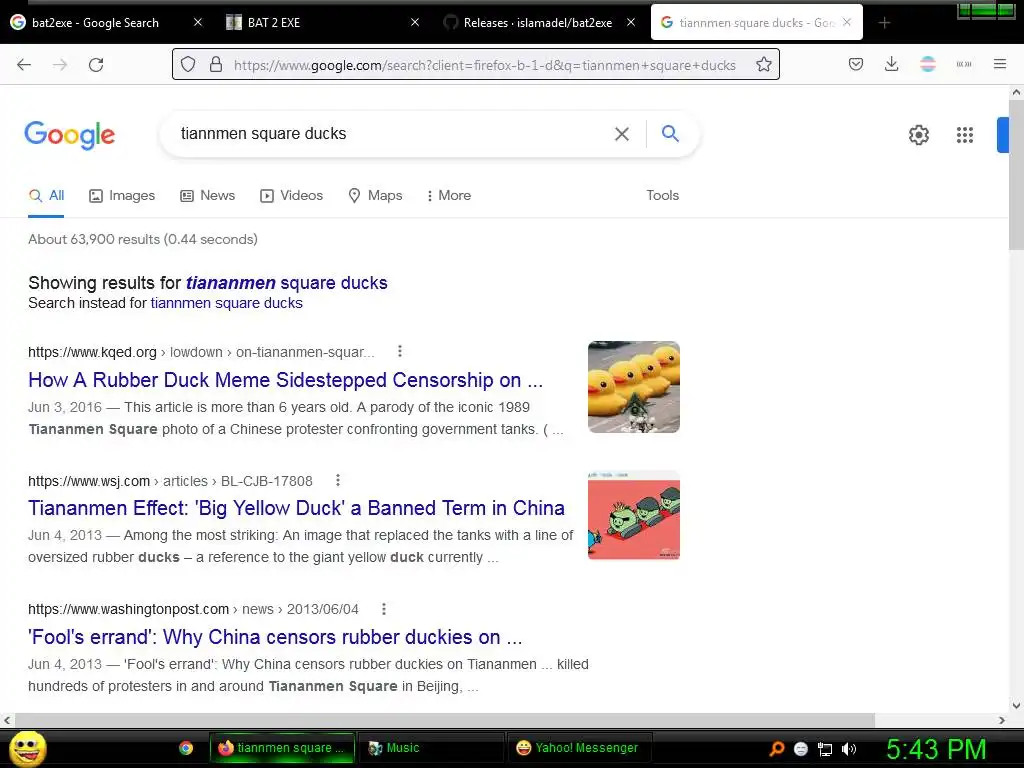Select the All results tab

coord(46,195)
